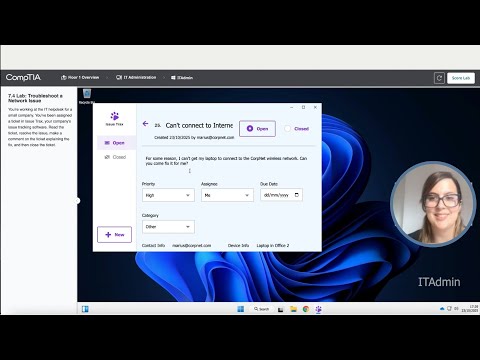Viewport: 480px width, 360px height.
Task: Expand the Priority dropdown set to High
Action: coord(168,195)
